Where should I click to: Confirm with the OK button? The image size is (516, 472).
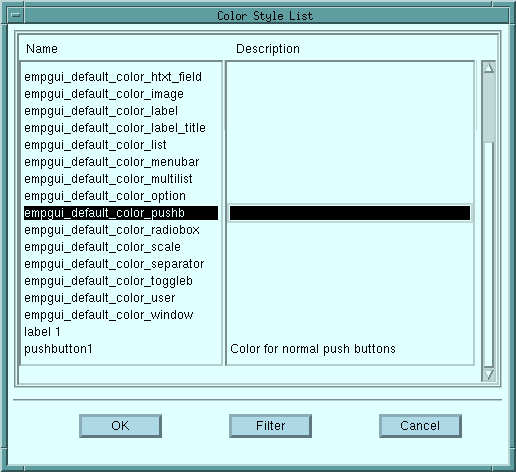tap(120, 426)
